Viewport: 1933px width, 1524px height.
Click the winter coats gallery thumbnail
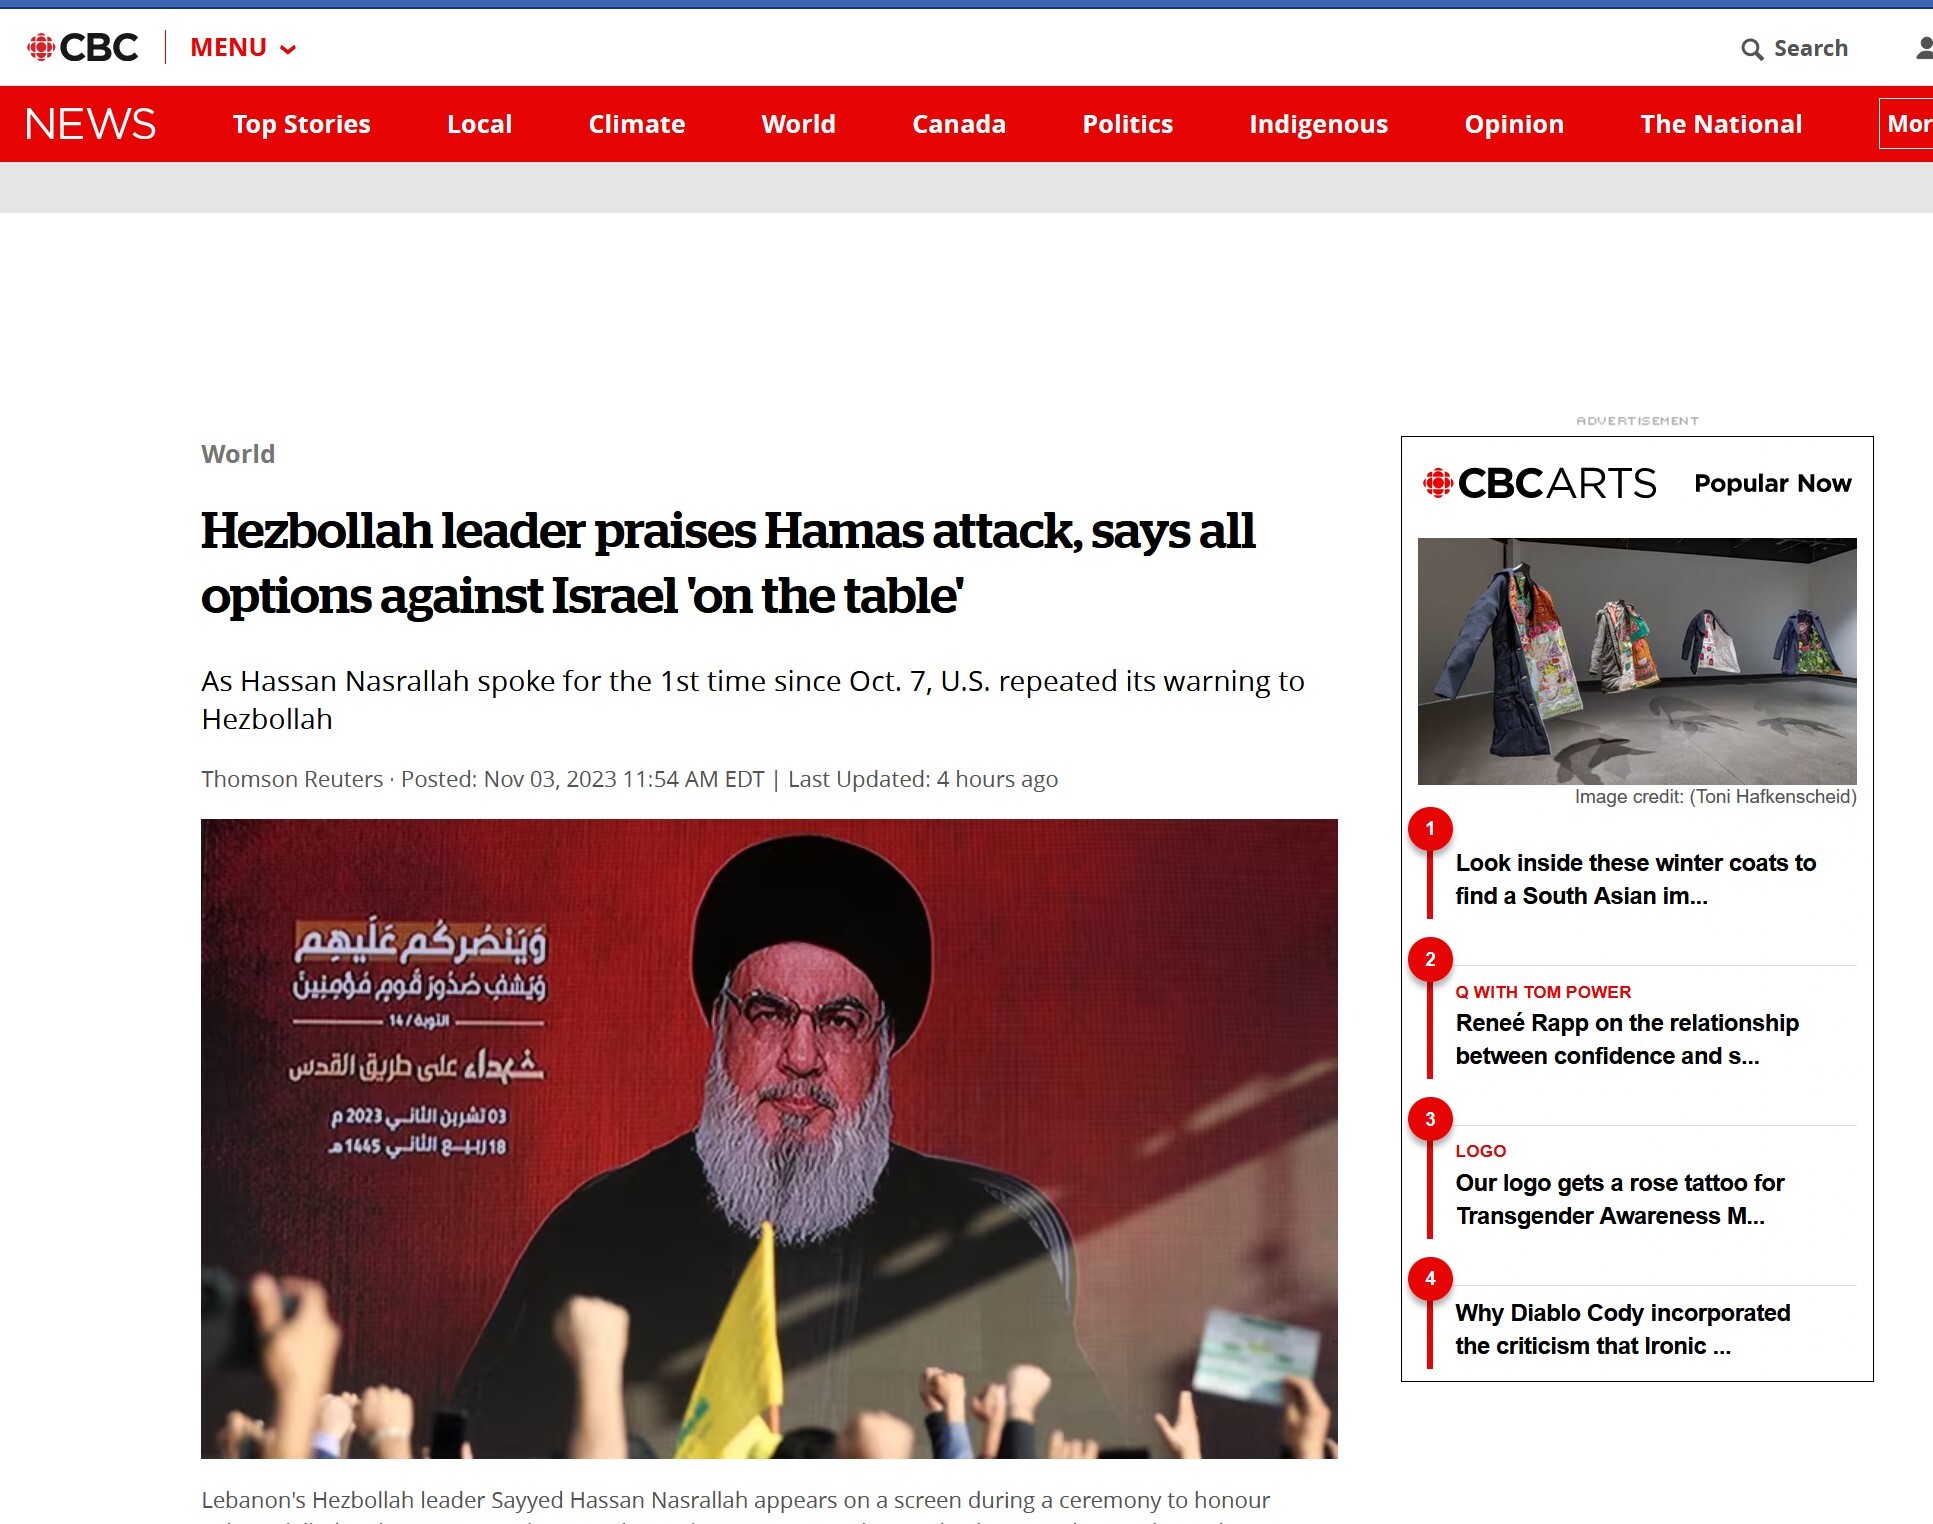(1637, 661)
